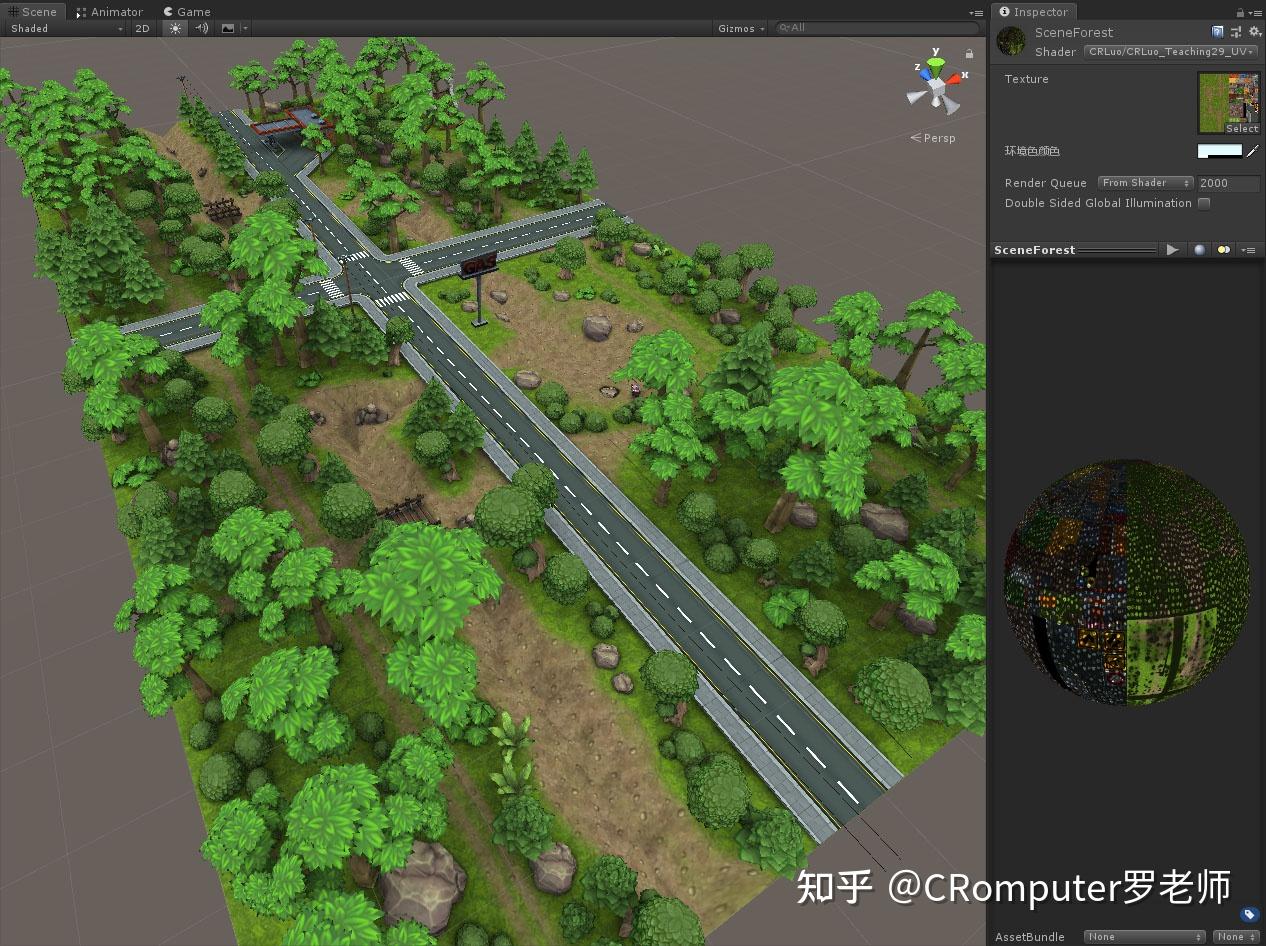
Task: Open the Render Queue From Shader dropdown
Action: (1145, 183)
